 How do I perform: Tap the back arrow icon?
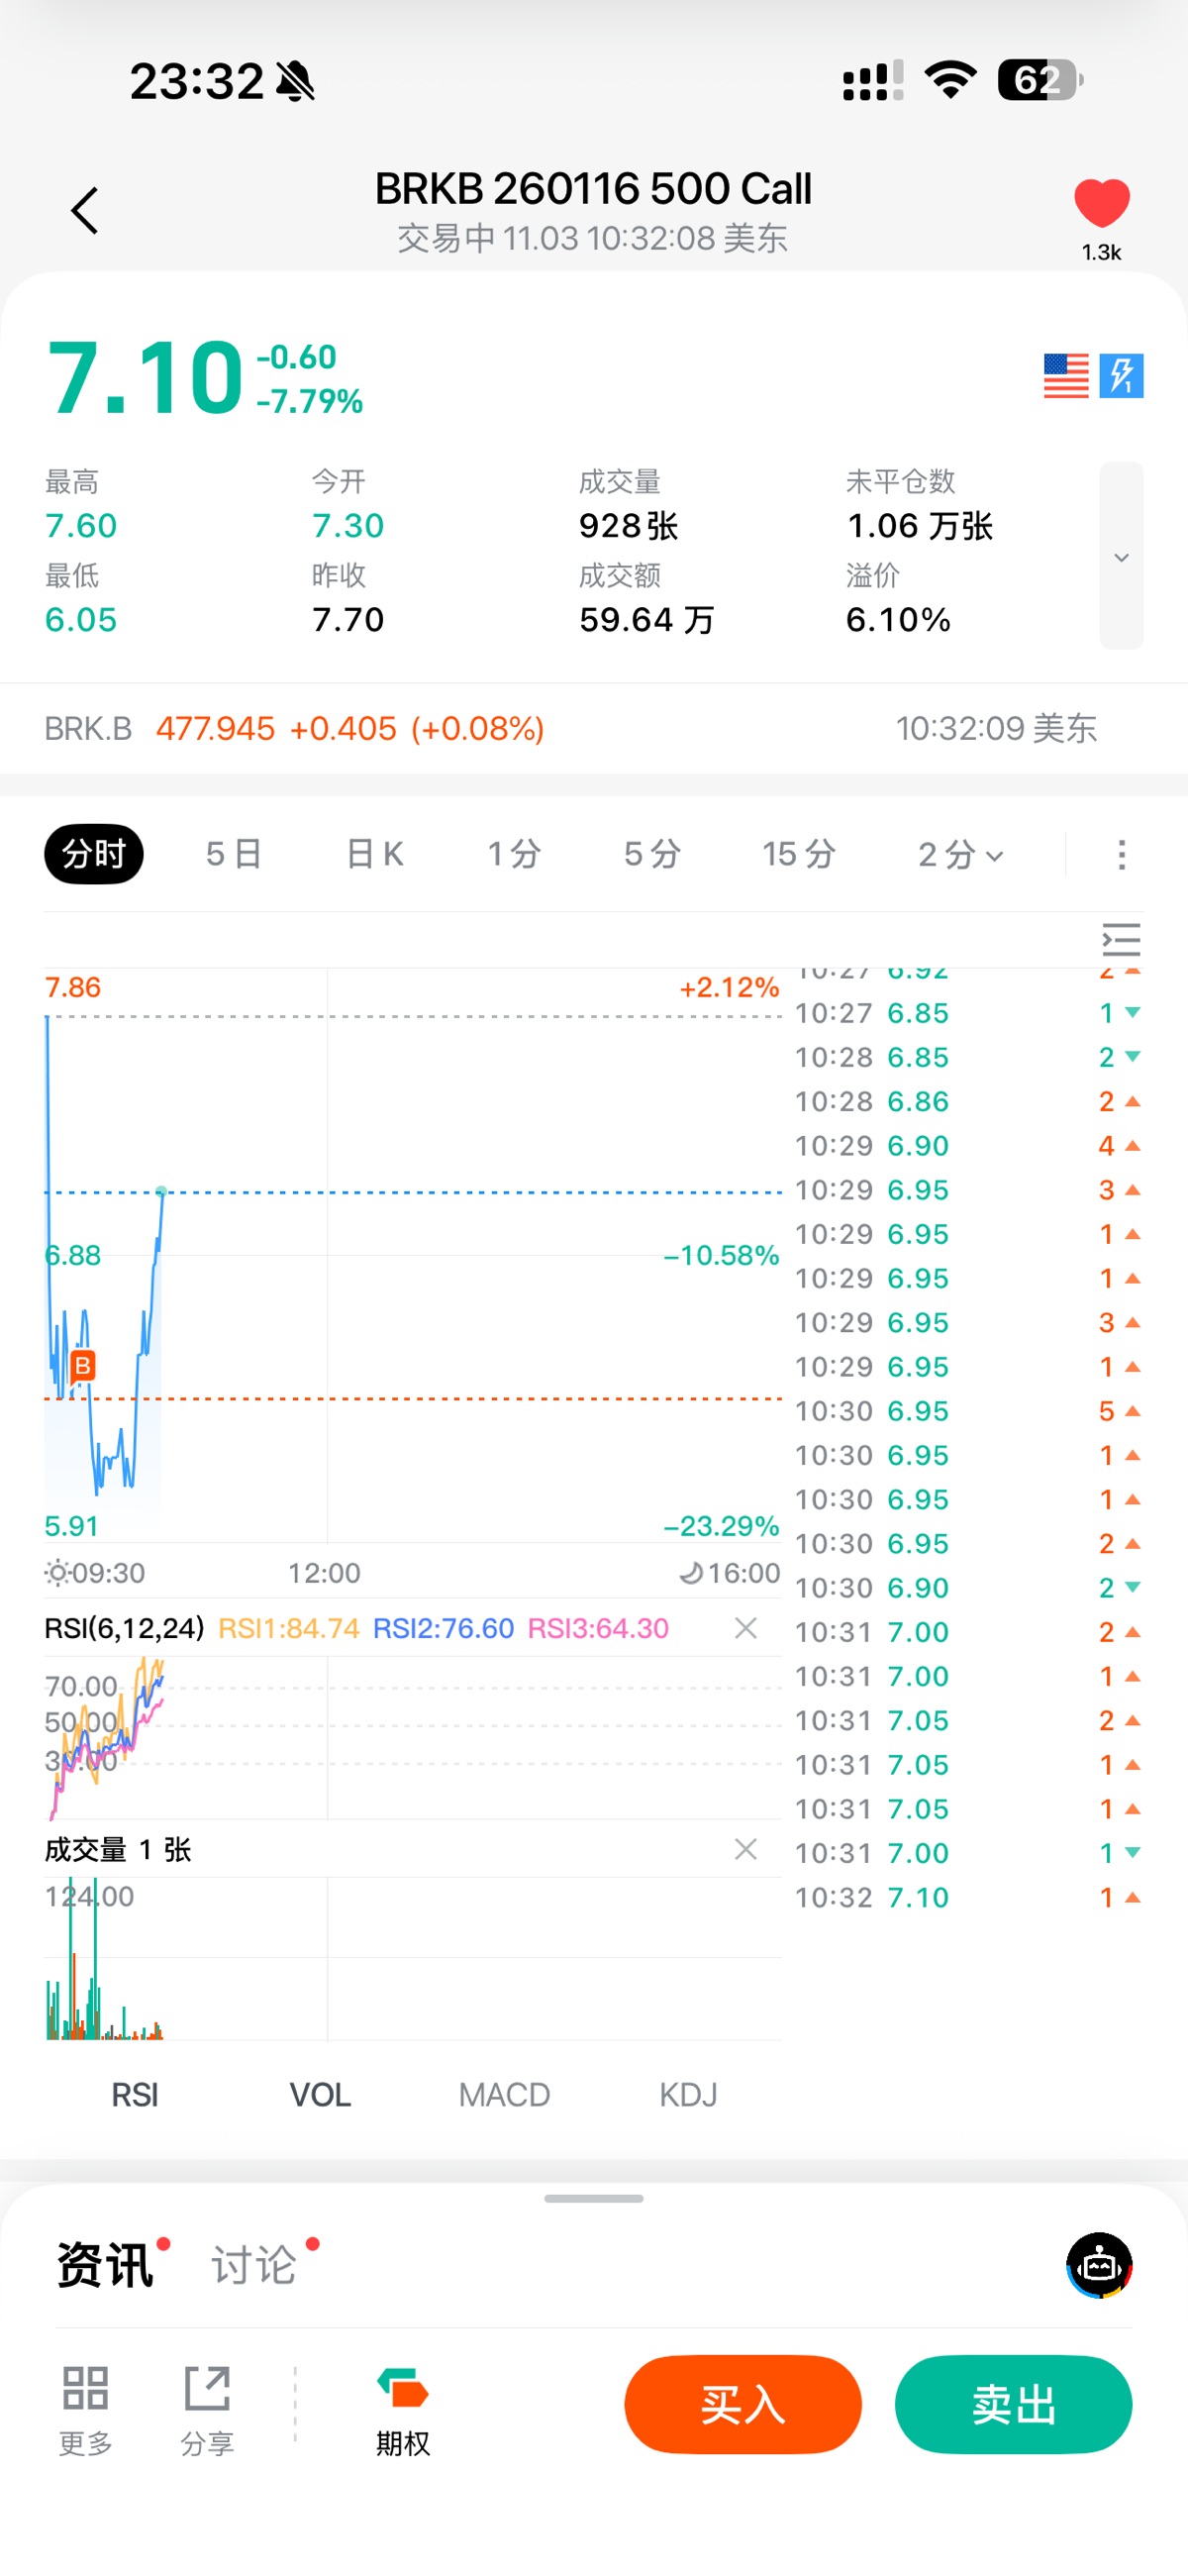pos(85,211)
